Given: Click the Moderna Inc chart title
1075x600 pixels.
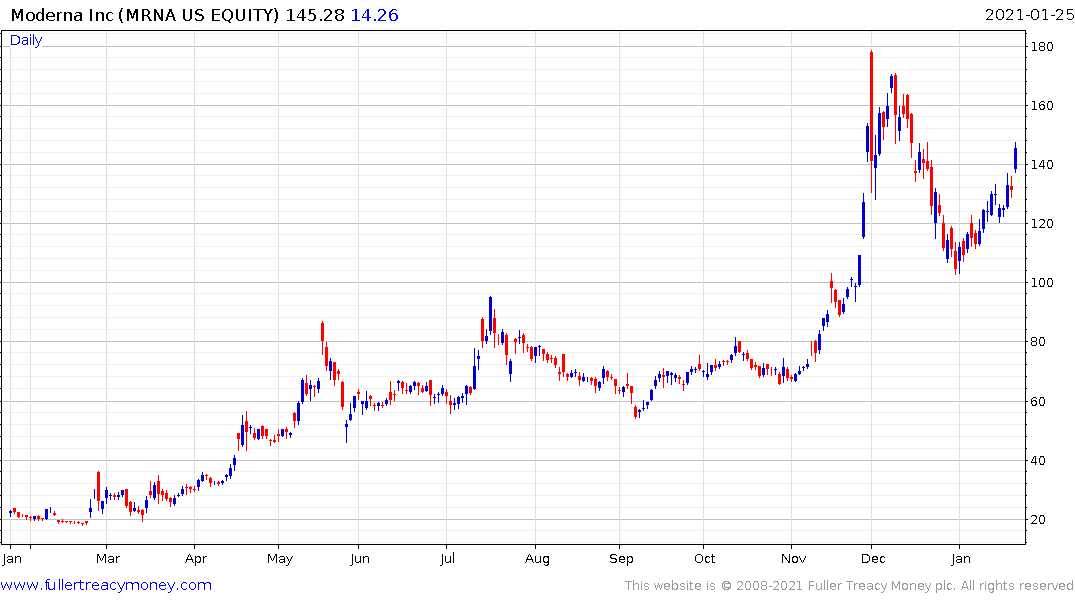Looking at the screenshot, I should [145, 15].
